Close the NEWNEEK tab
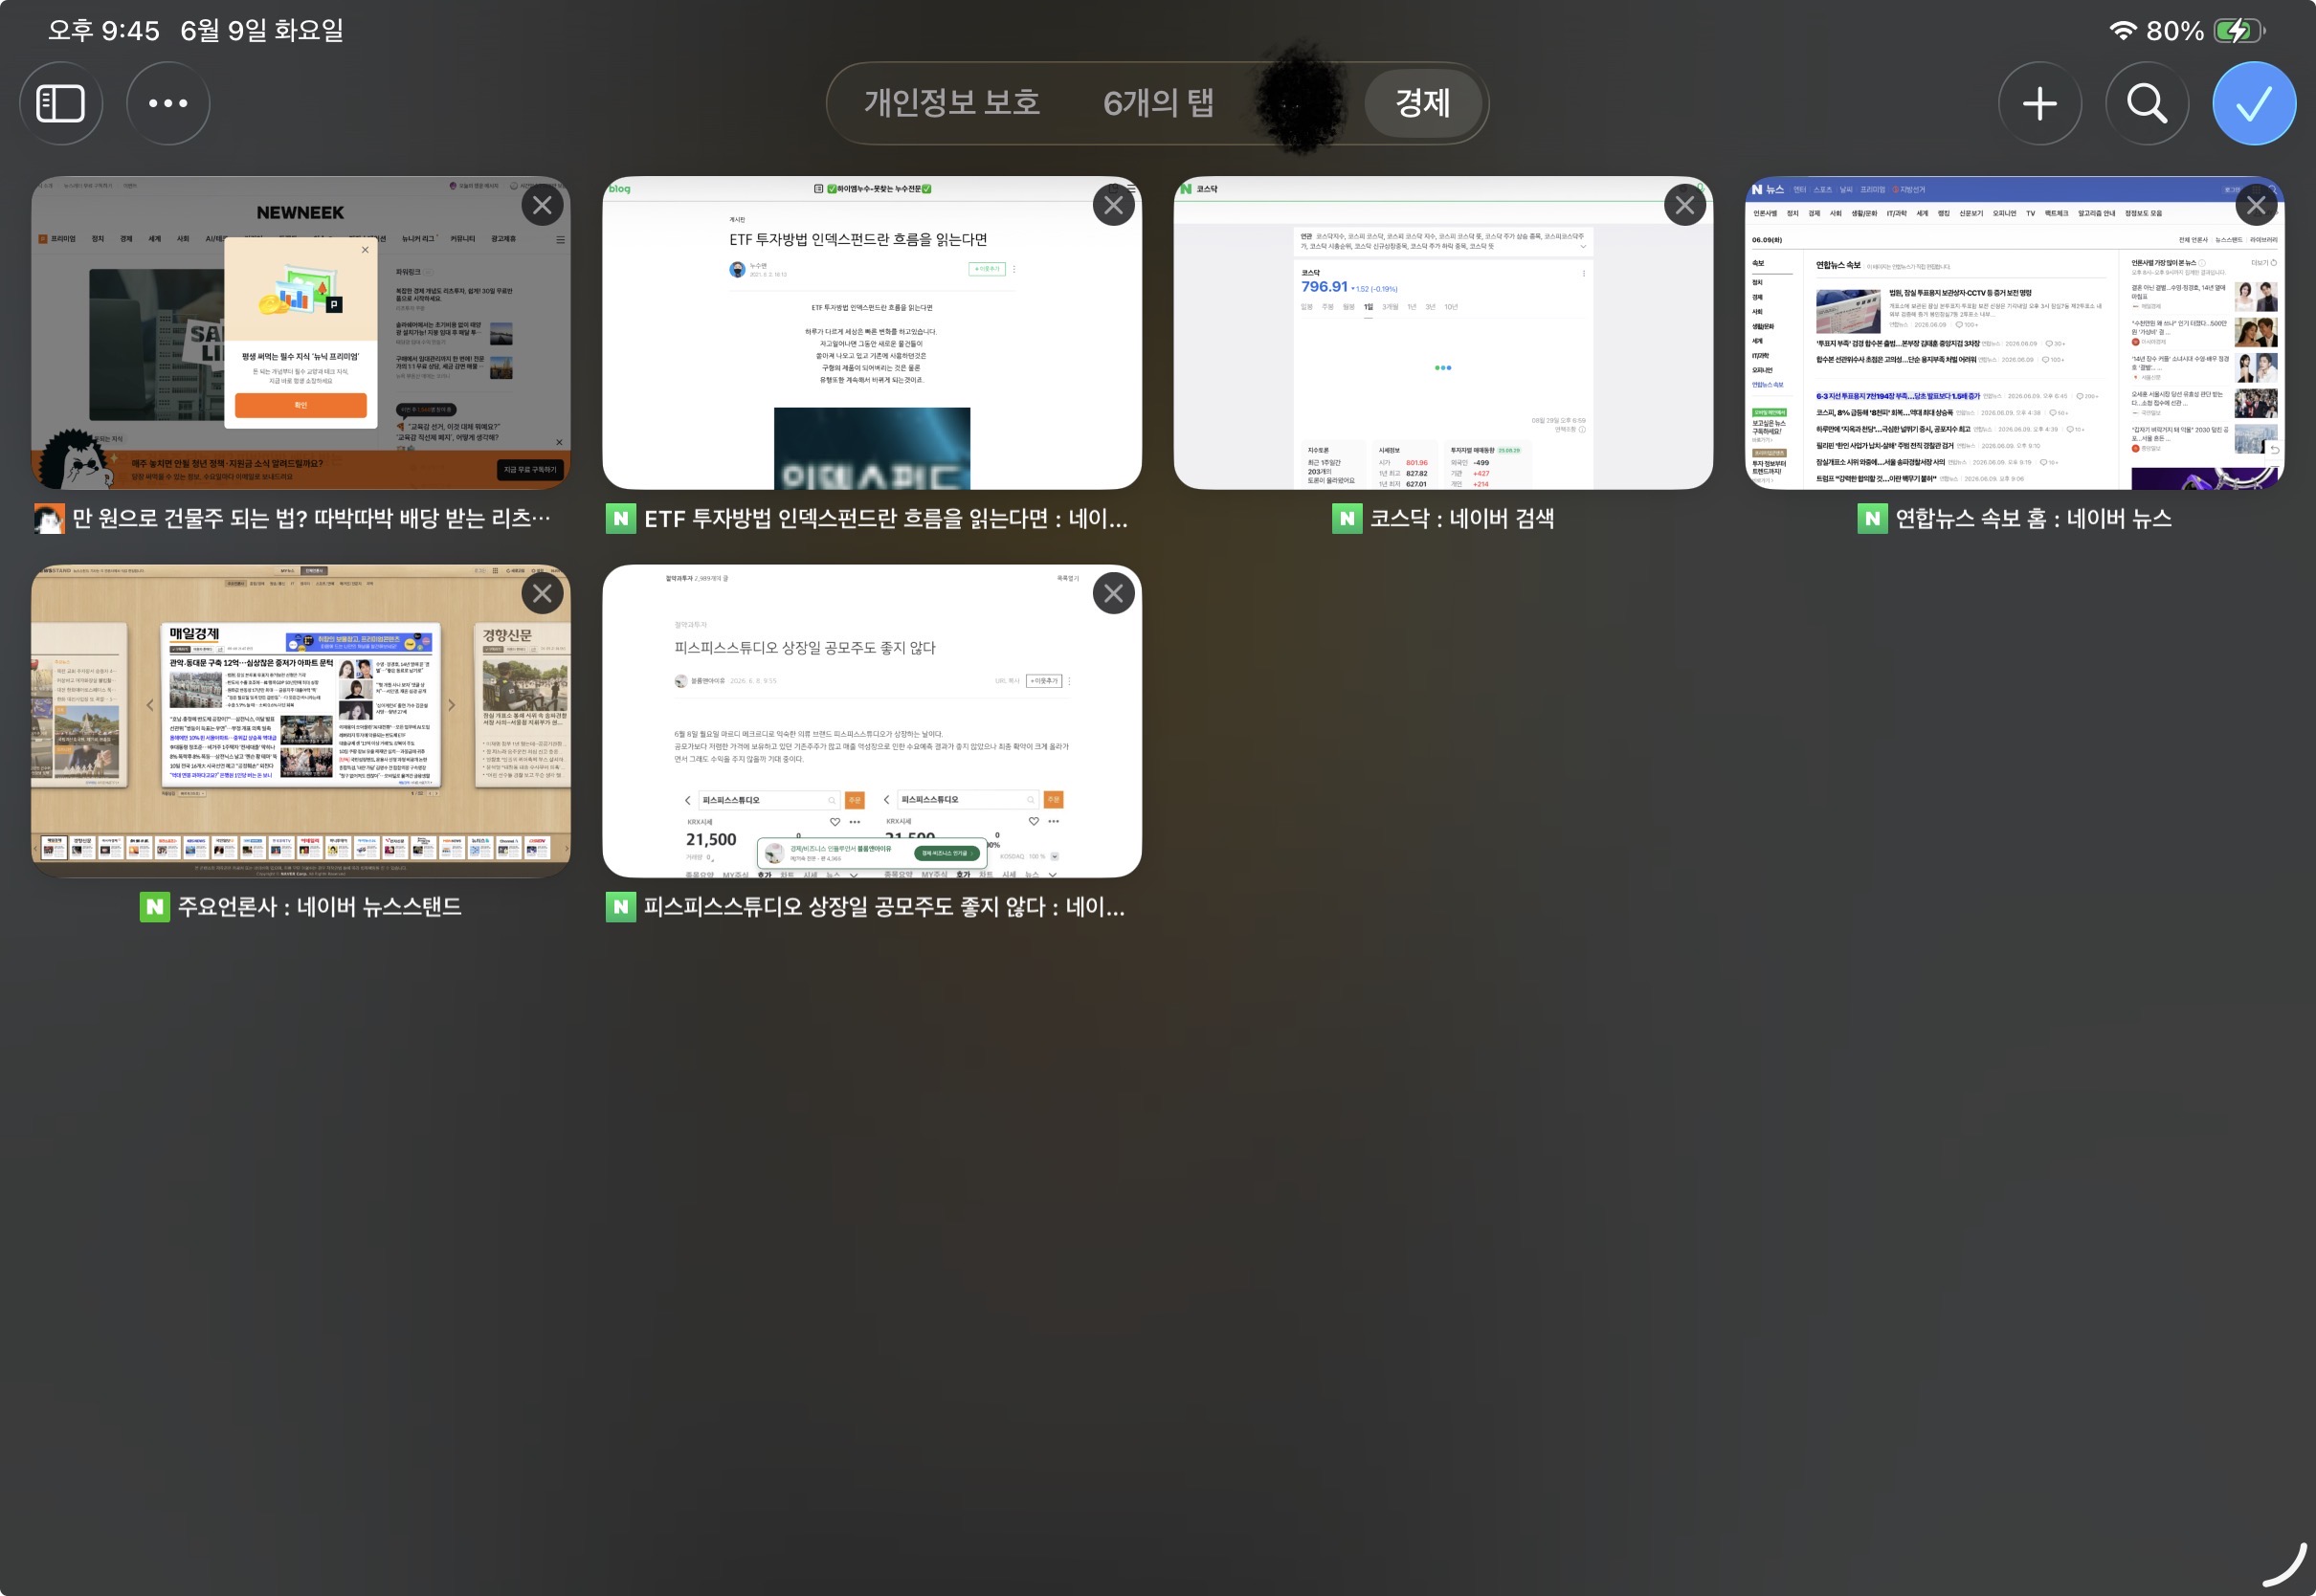2316x1596 pixels. coord(542,206)
